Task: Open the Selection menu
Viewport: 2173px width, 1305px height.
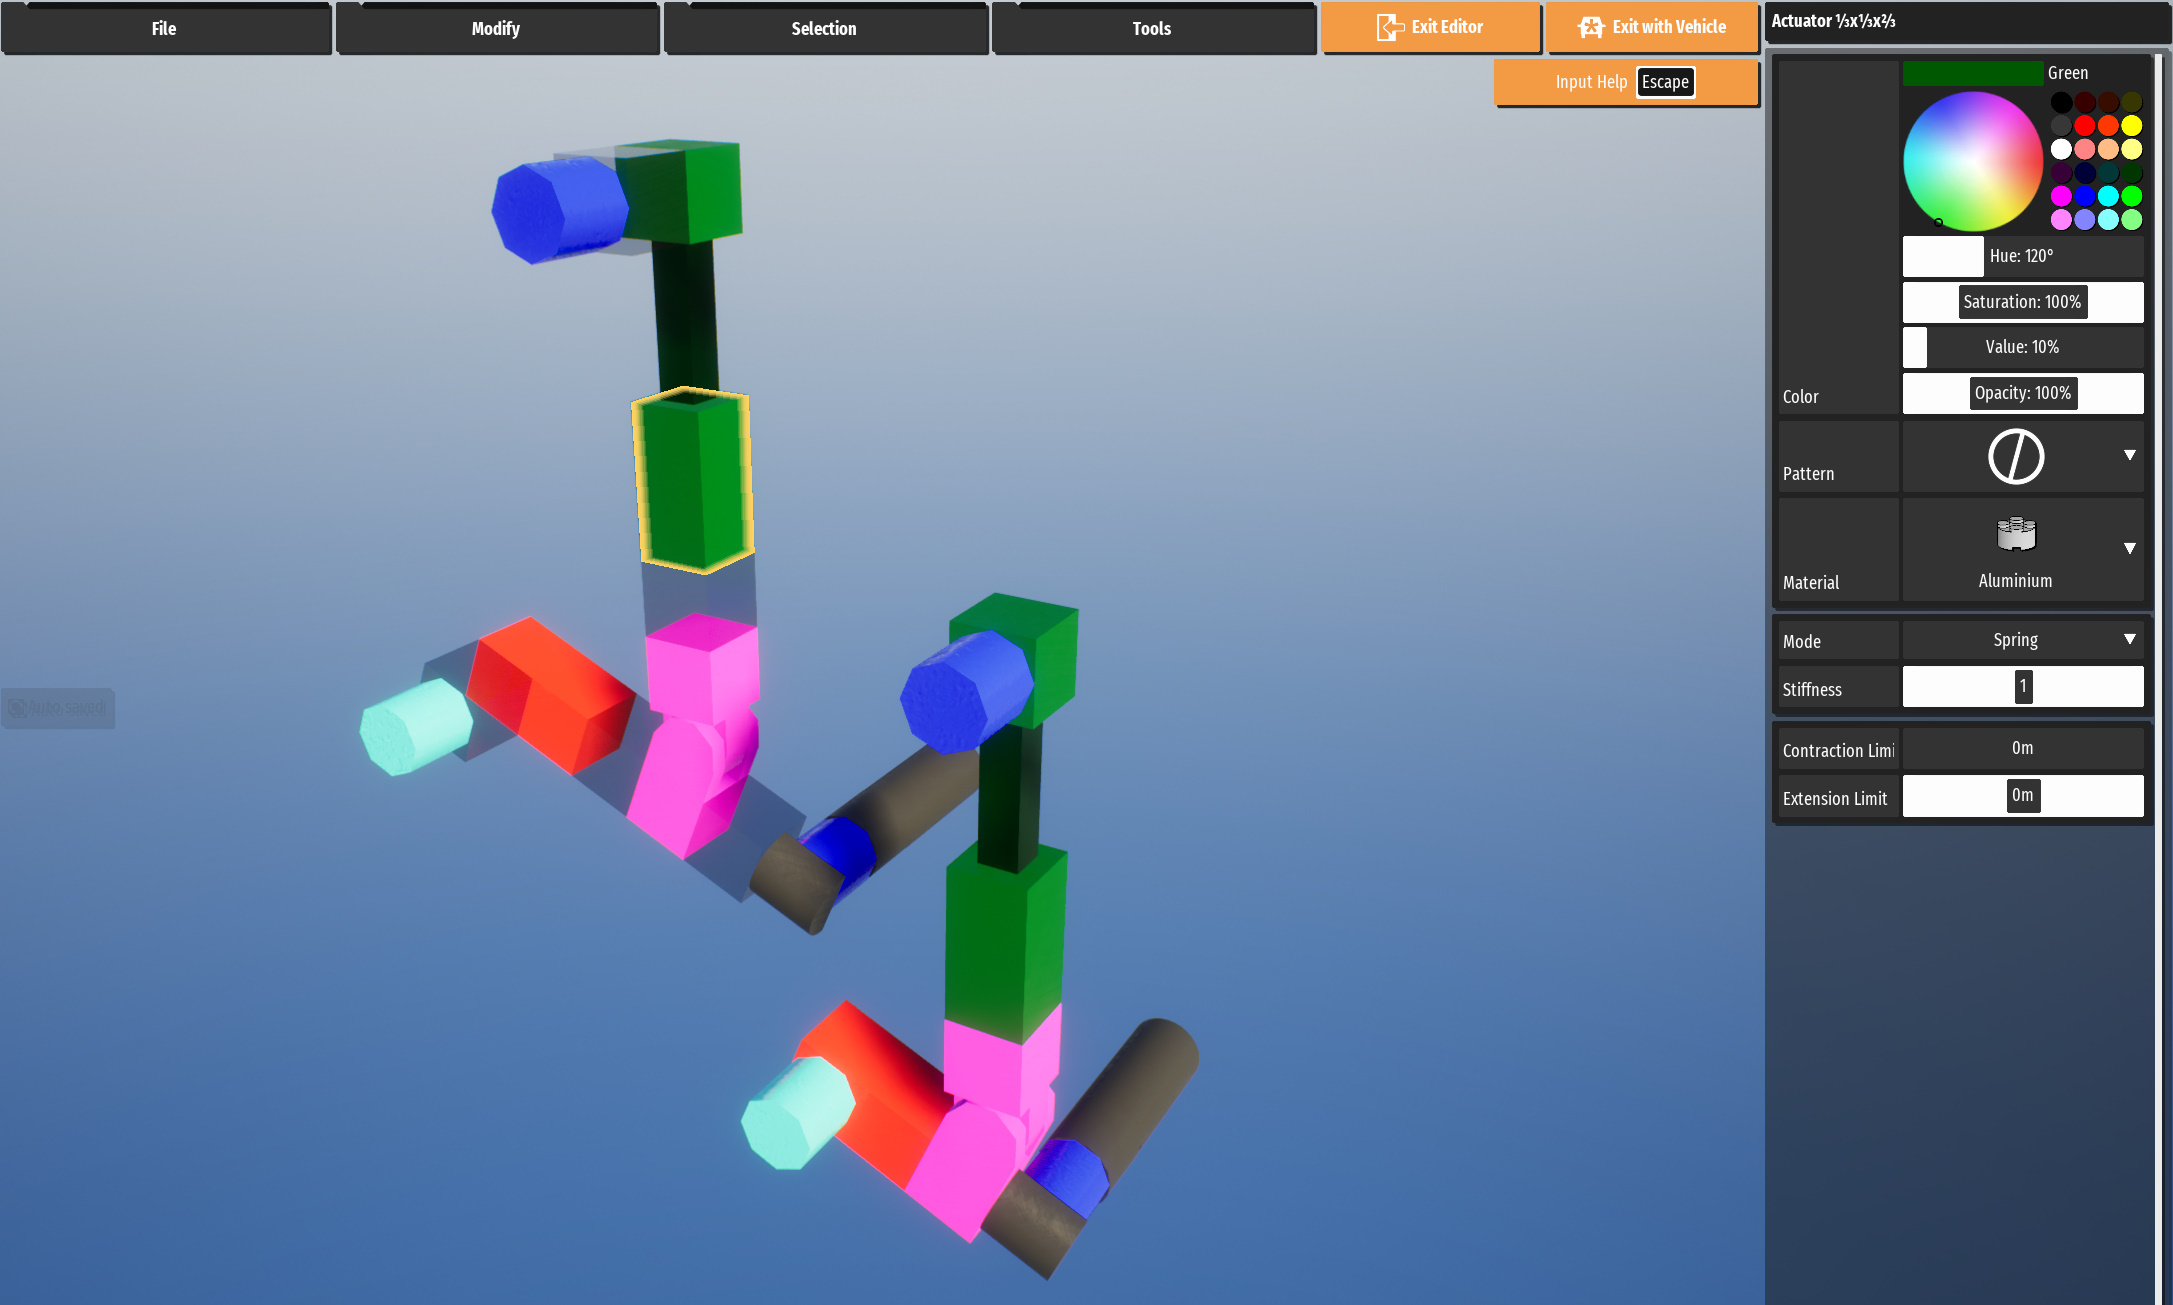Action: tap(824, 28)
